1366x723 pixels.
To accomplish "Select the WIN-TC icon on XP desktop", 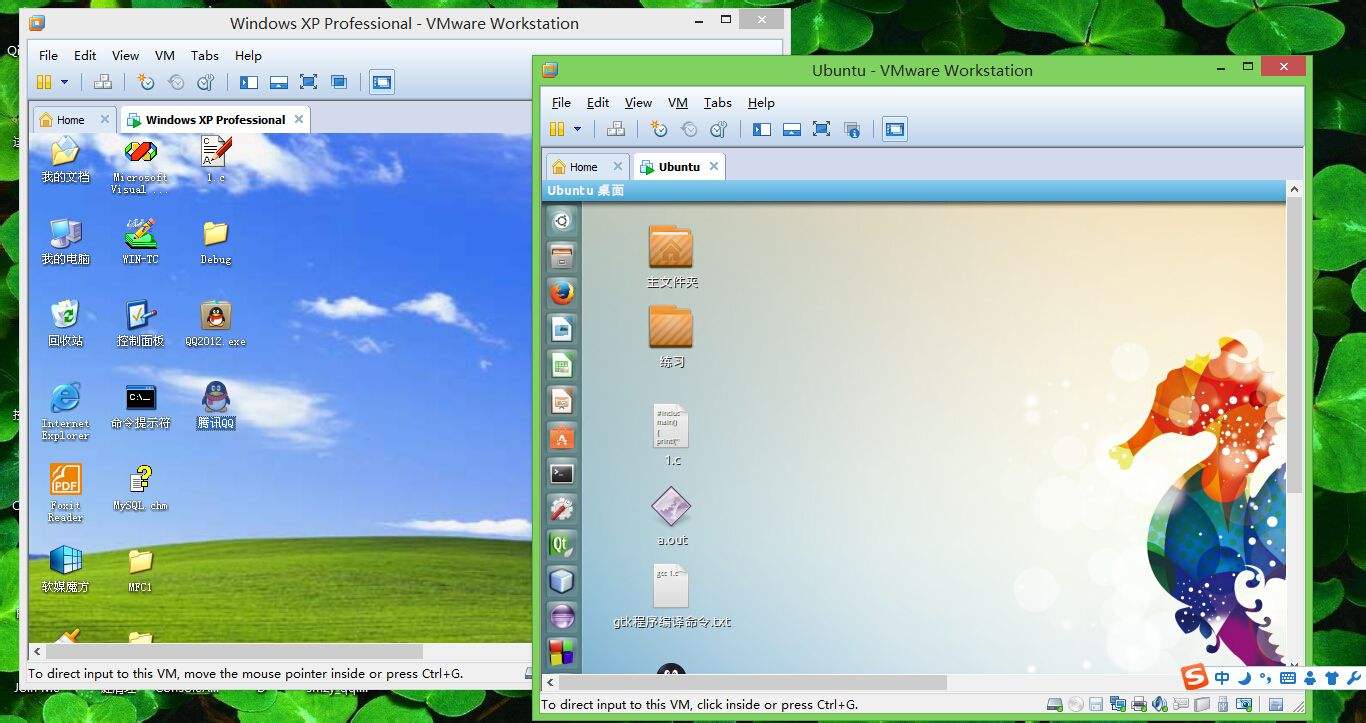I will point(140,241).
